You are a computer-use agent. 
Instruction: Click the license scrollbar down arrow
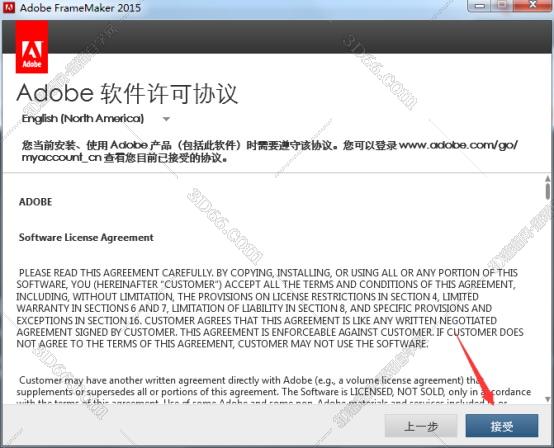tap(548, 400)
